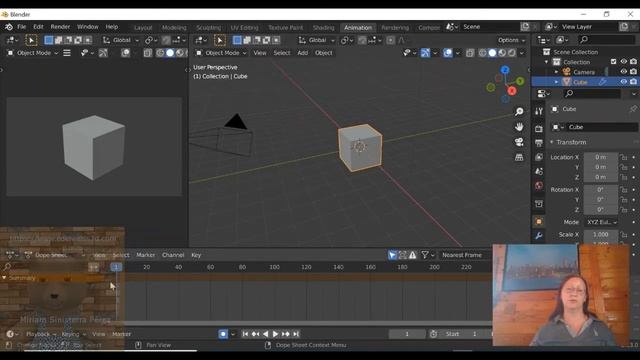Open dope sheet Channel menu
This screenshot has height=360, width=640.
pos(173,255)
